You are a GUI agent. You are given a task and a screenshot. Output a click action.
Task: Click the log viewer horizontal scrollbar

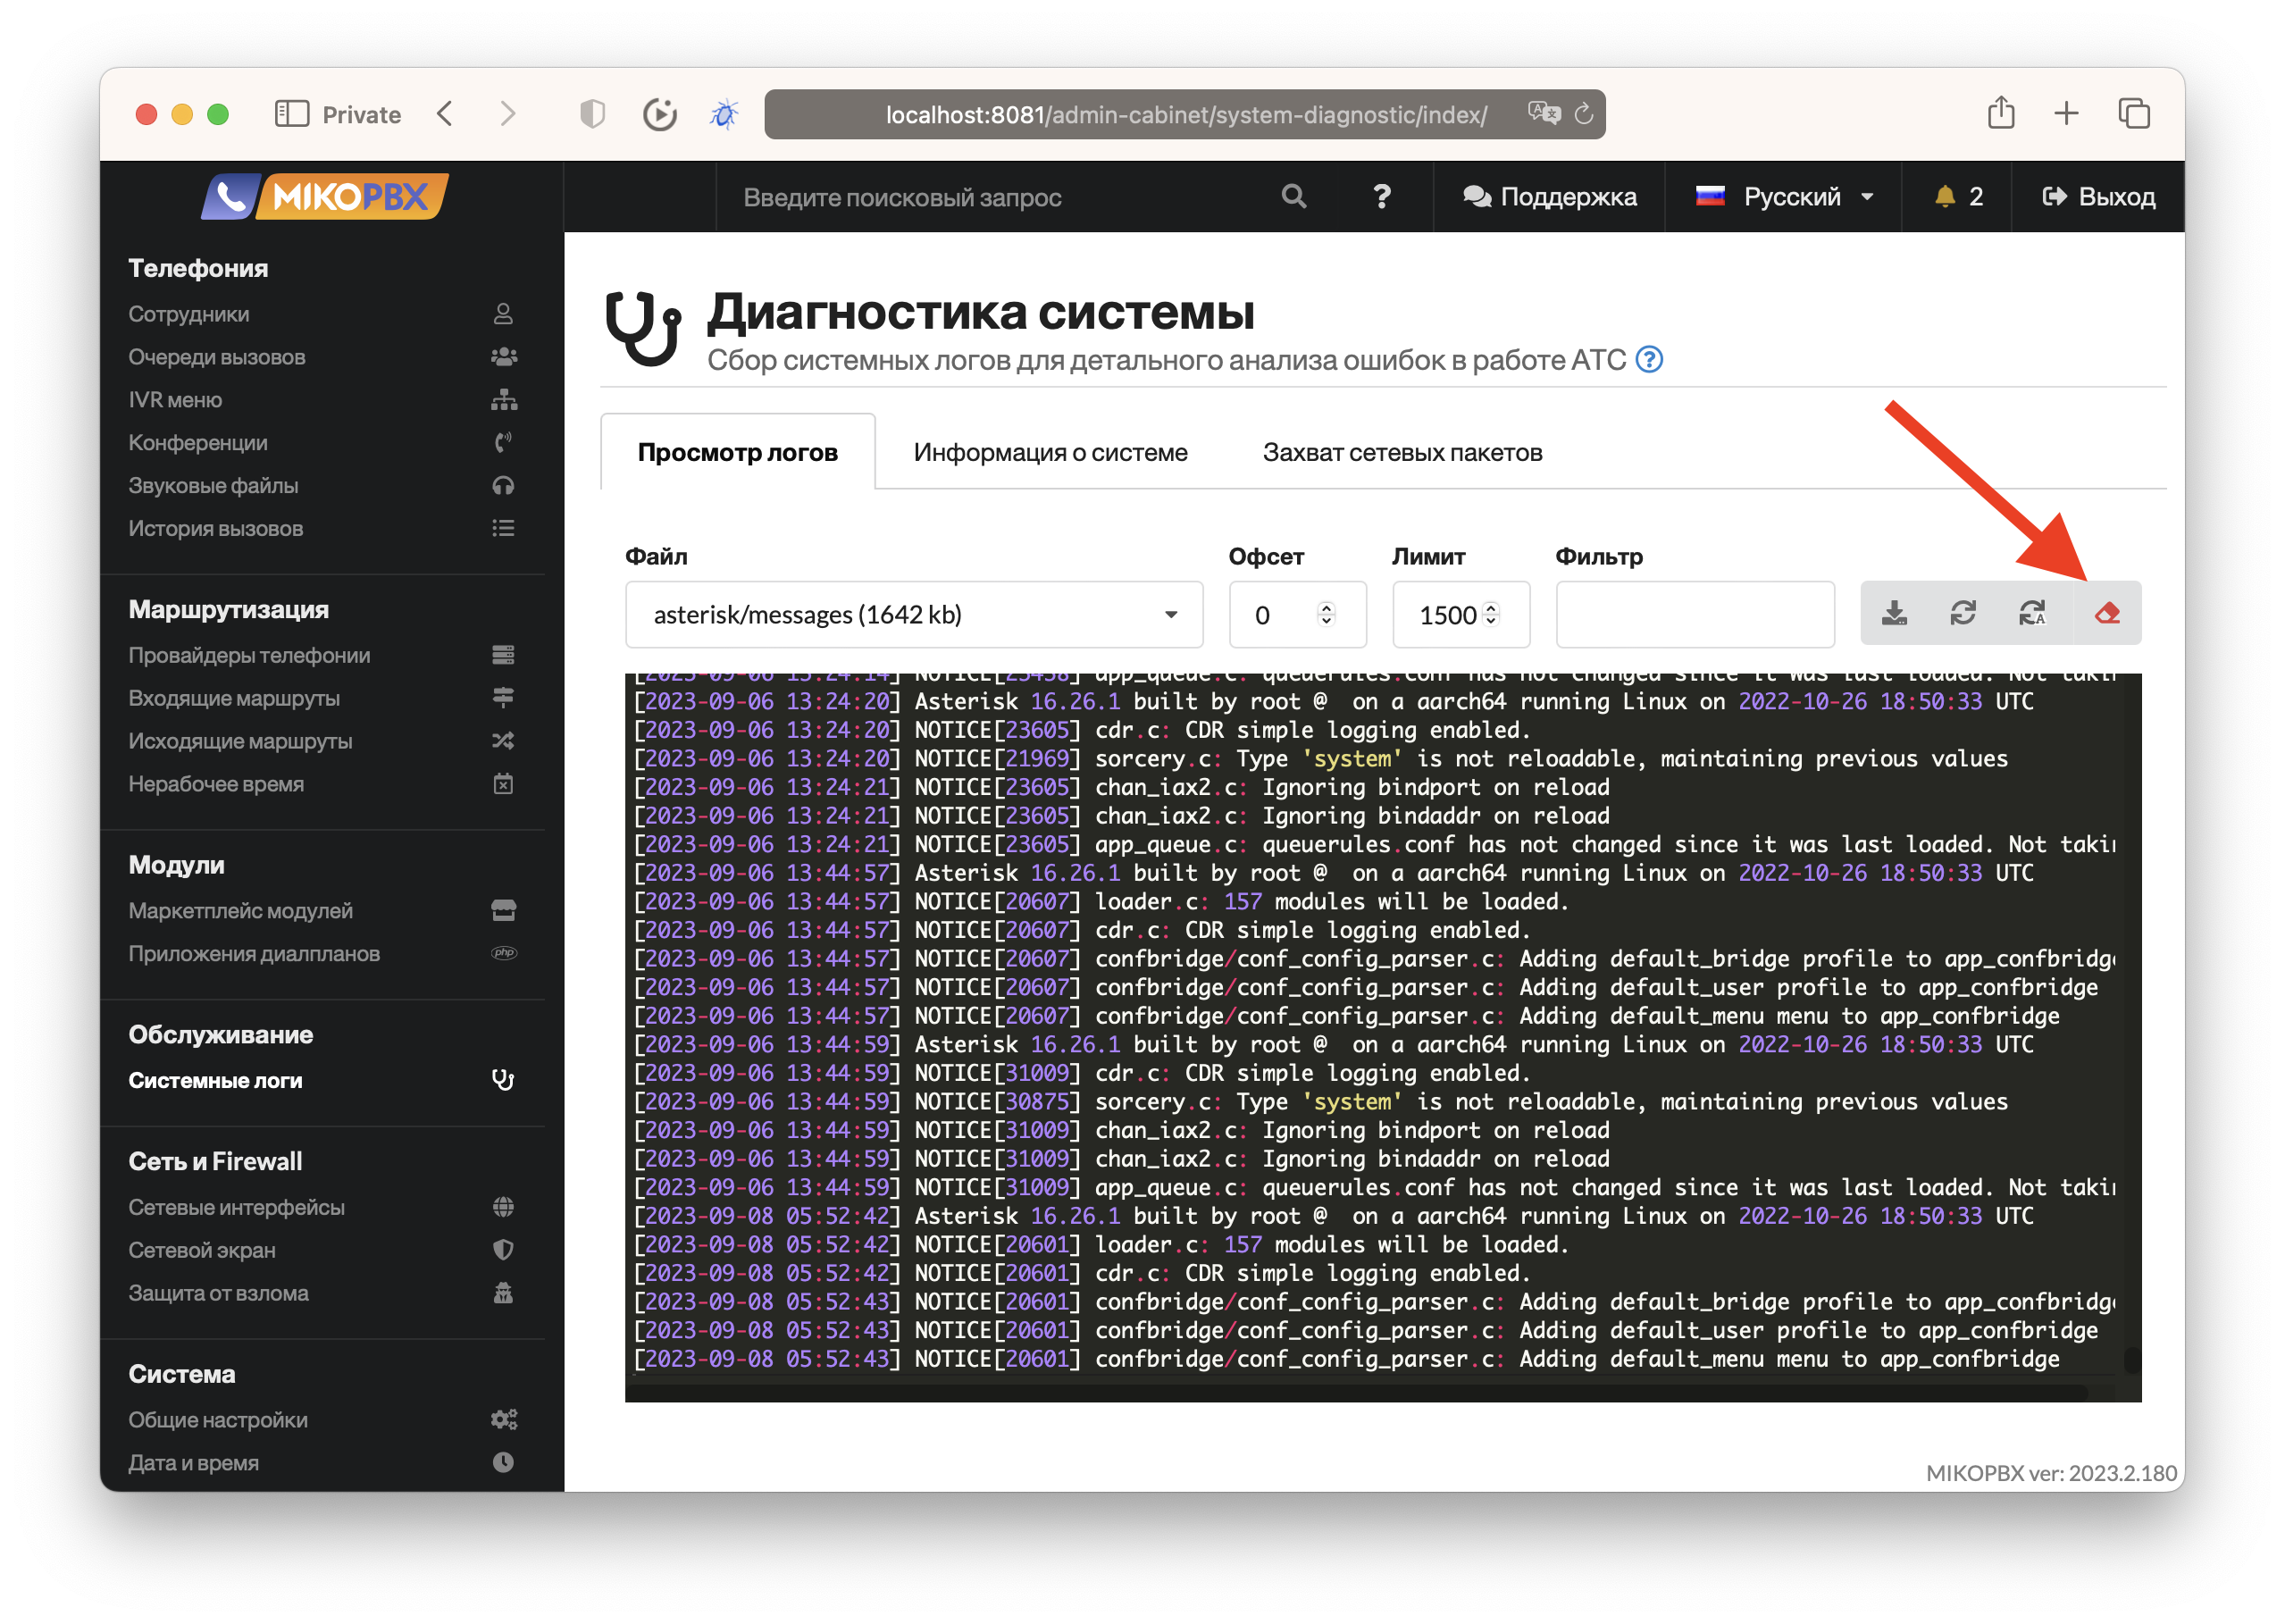pyautogui.click(x=1360, y=1393)
